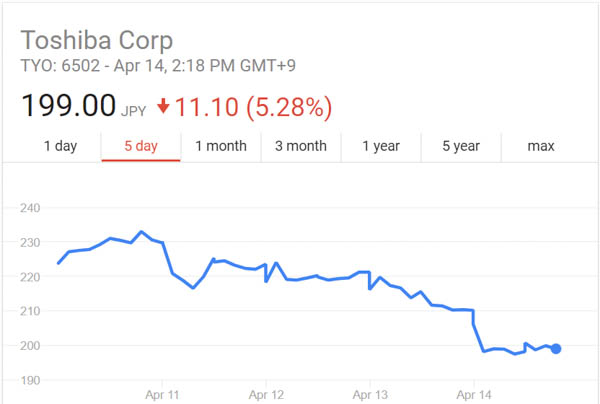Click the 240 y-axis value label

31,208
